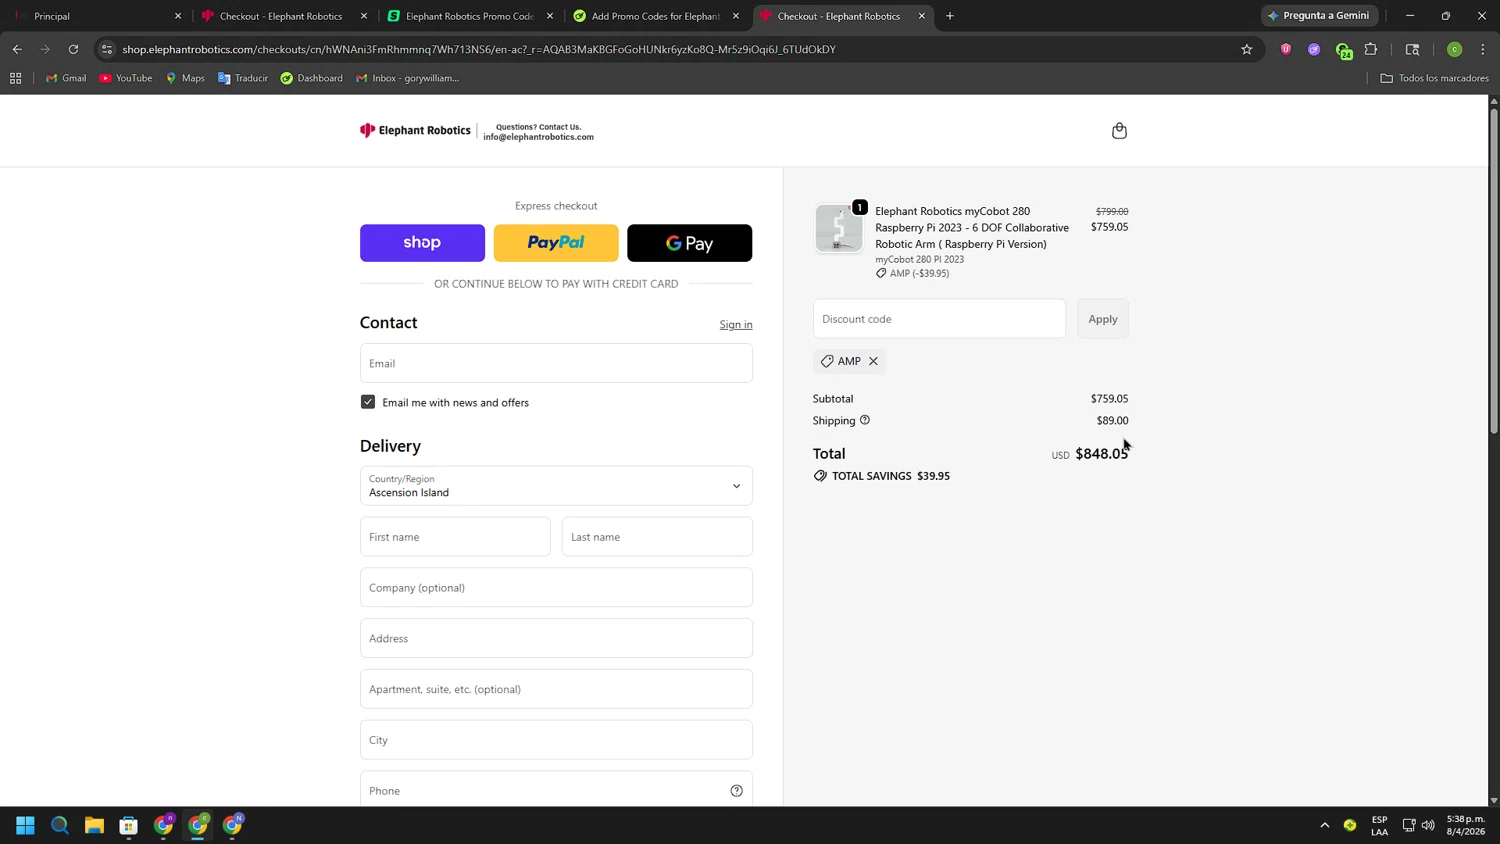The height and width of the screenshot is (844, 1500).
Task: Pay with the Google Pay button
Action: 690,243
